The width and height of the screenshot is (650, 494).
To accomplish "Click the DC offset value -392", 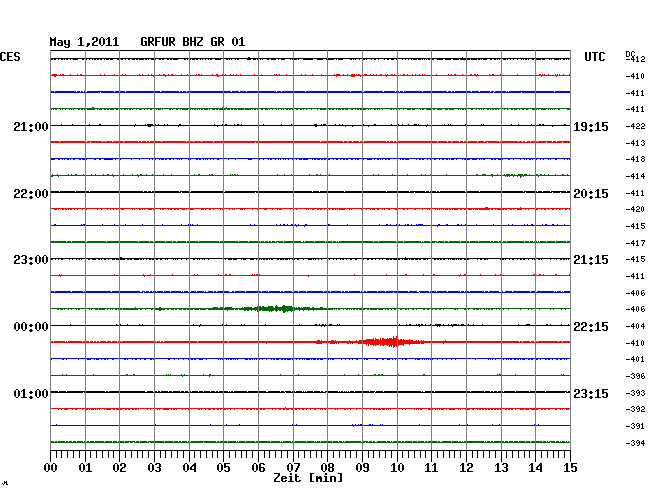I will 635,409.
